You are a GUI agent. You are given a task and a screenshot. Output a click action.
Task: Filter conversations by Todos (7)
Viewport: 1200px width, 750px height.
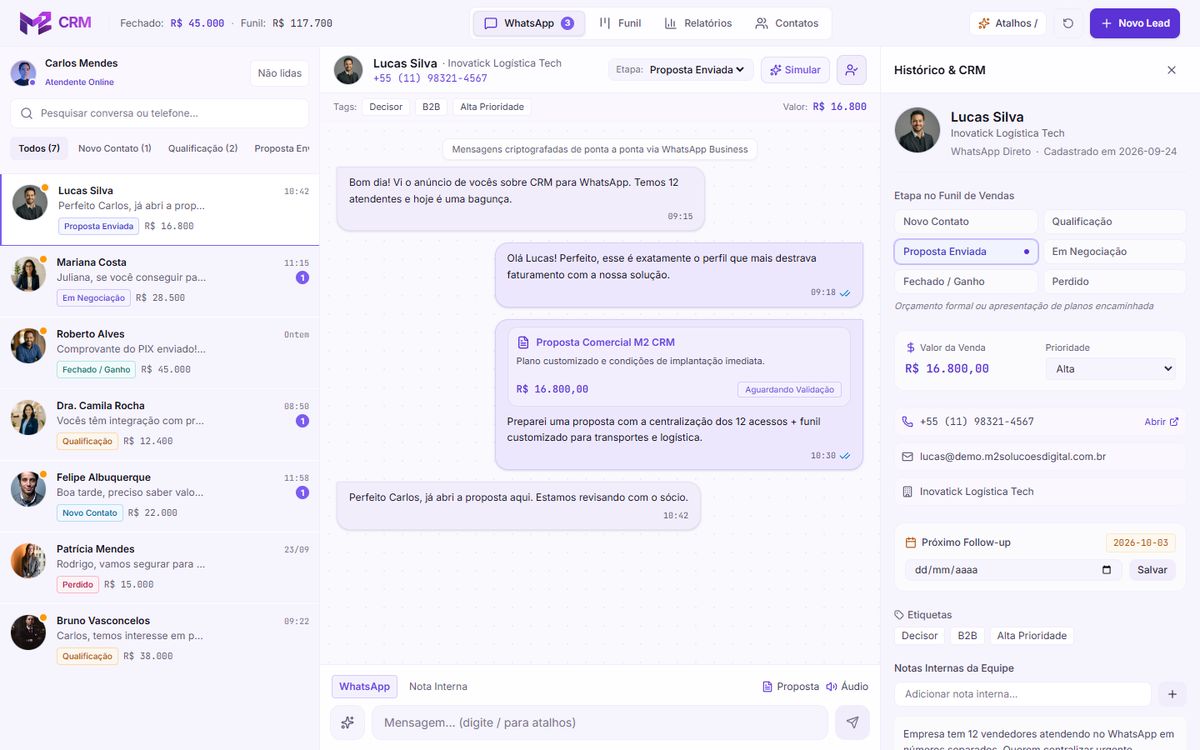pos(39,148)
